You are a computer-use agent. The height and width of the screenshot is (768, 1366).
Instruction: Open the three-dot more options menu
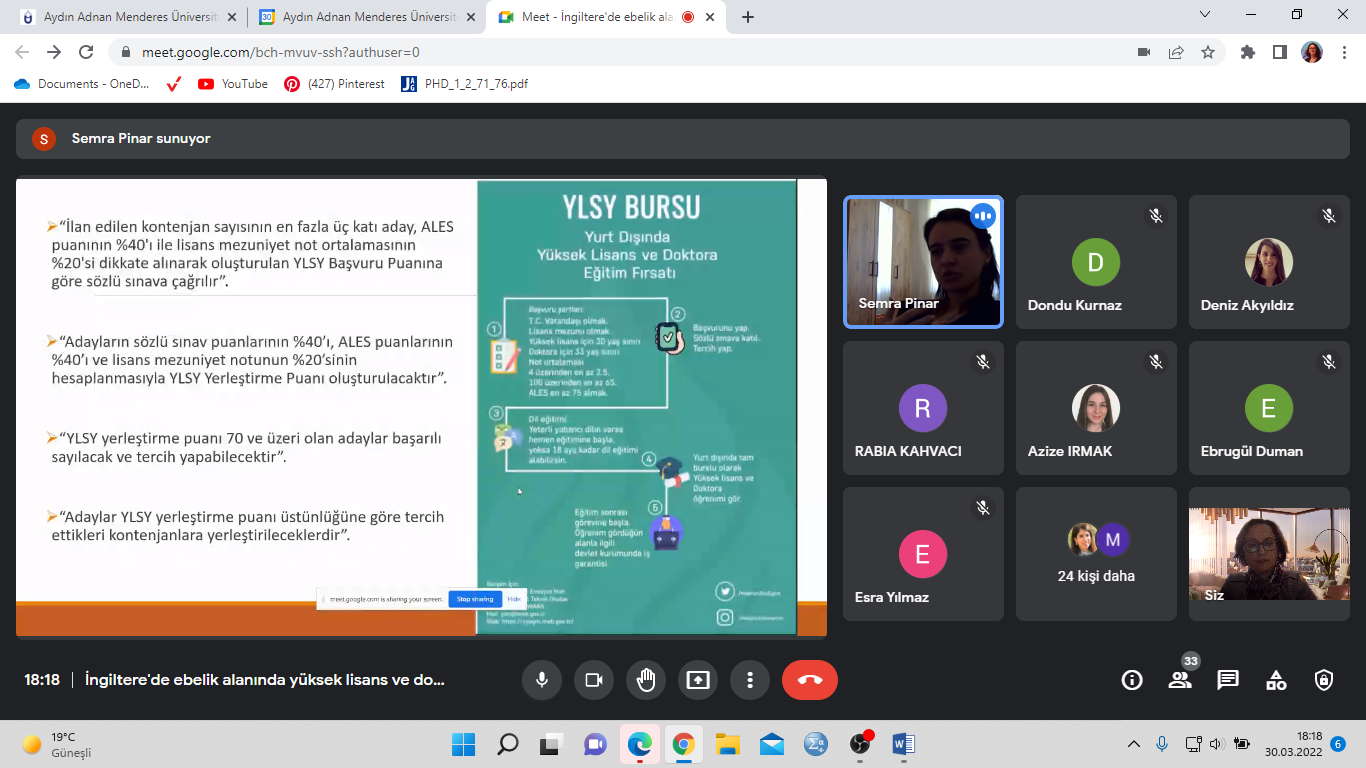750,680
